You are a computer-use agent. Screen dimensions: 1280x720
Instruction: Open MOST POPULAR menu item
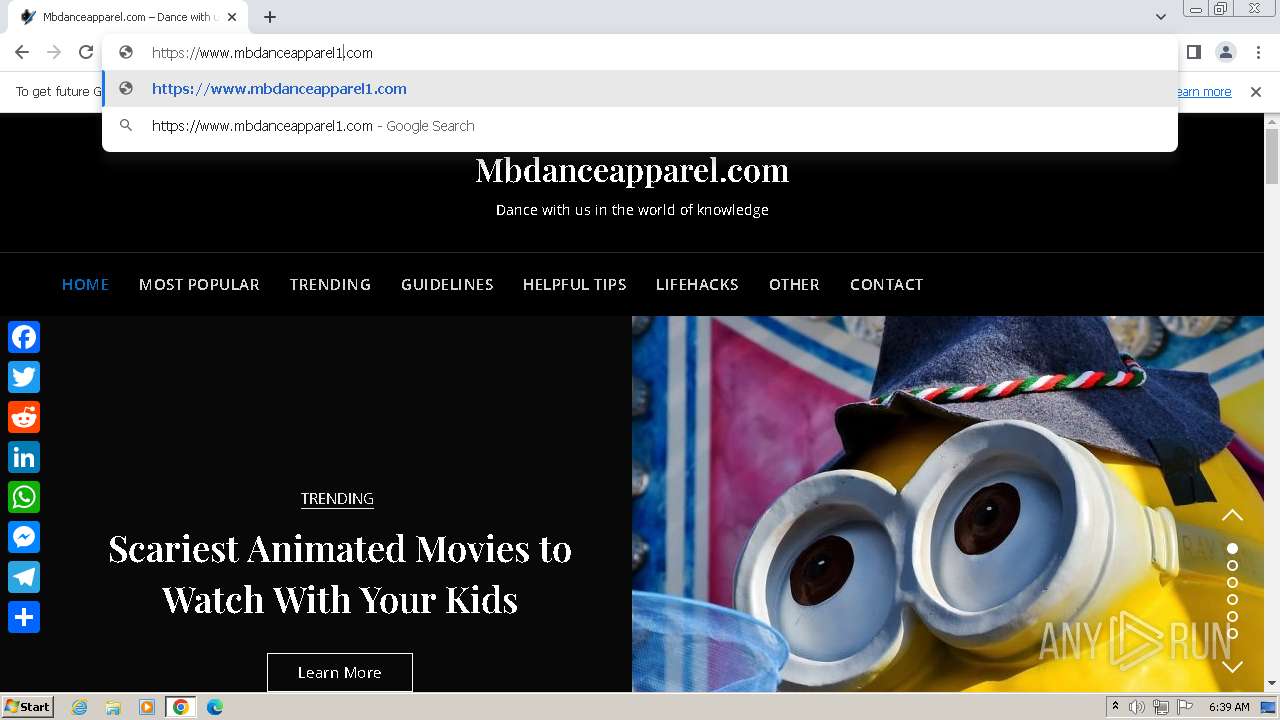pos(199,285)
